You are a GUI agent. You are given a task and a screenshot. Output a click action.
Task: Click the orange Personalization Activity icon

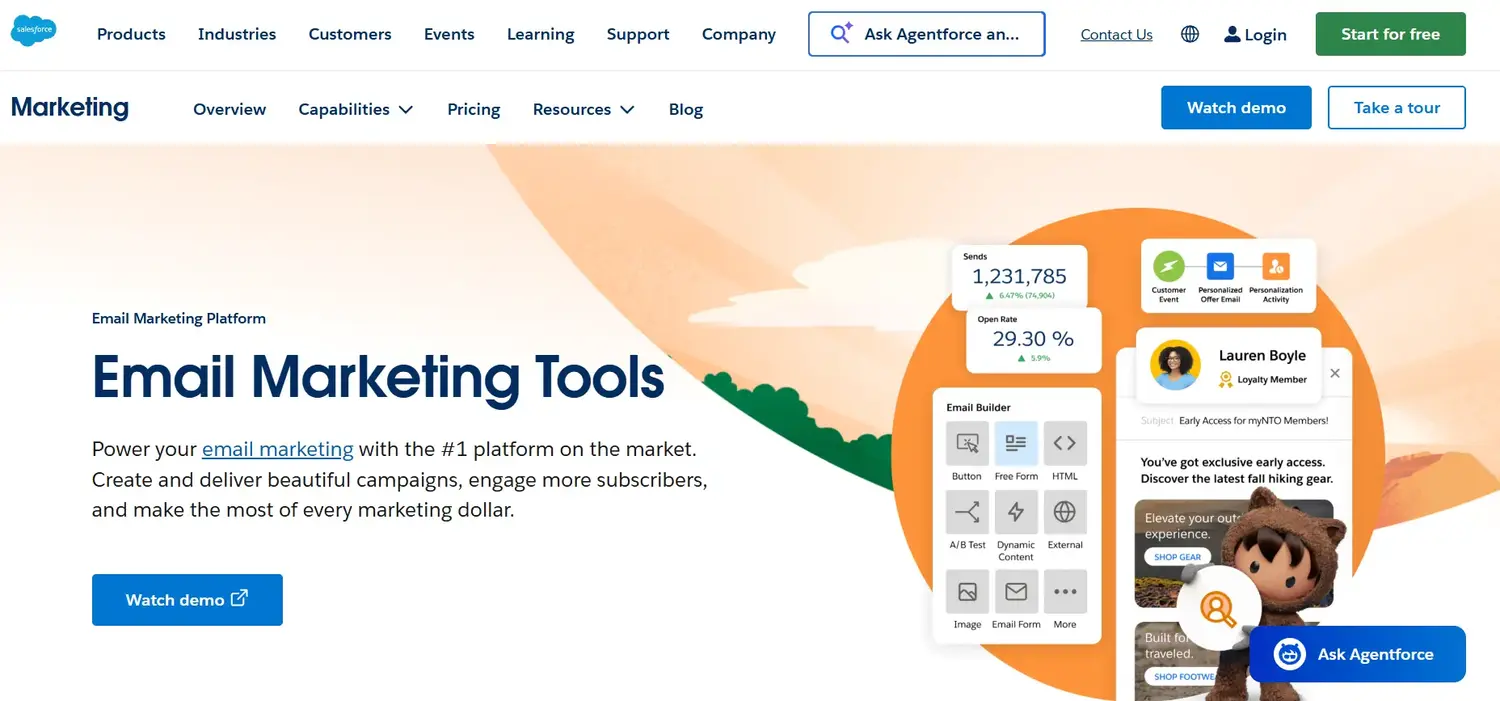(x=1275, y=267)
